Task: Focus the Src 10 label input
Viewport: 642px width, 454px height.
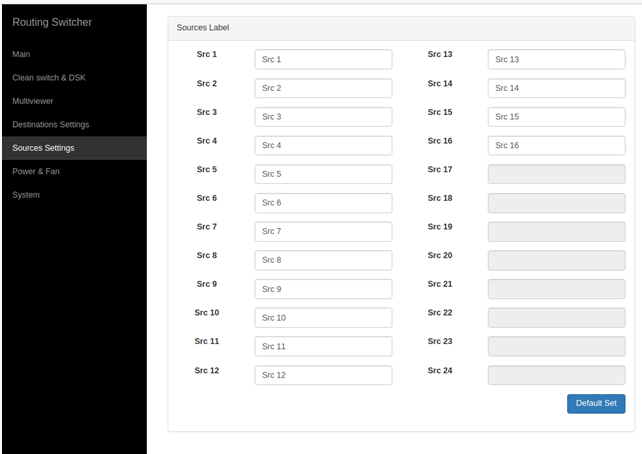Action: (x=323, y=318)
